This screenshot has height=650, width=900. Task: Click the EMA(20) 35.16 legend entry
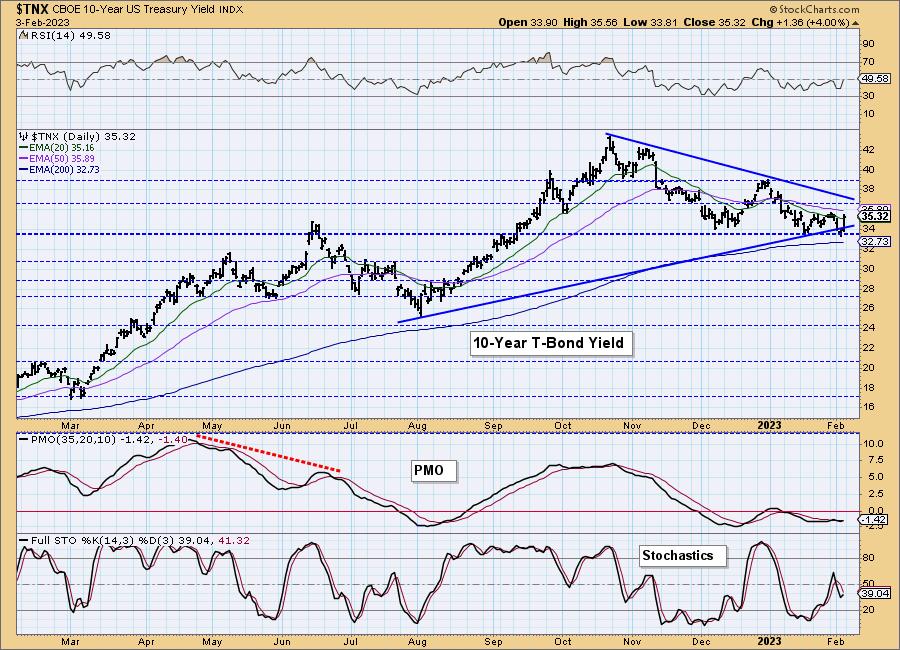[56, 148]
